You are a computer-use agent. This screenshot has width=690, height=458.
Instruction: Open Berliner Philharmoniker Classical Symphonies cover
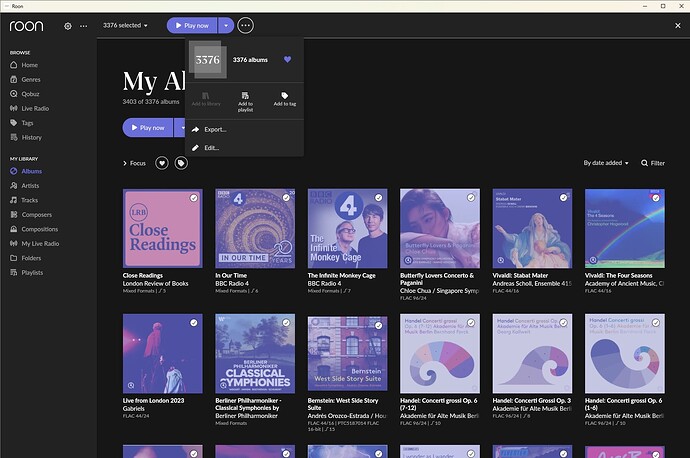(x=255, y=353)
